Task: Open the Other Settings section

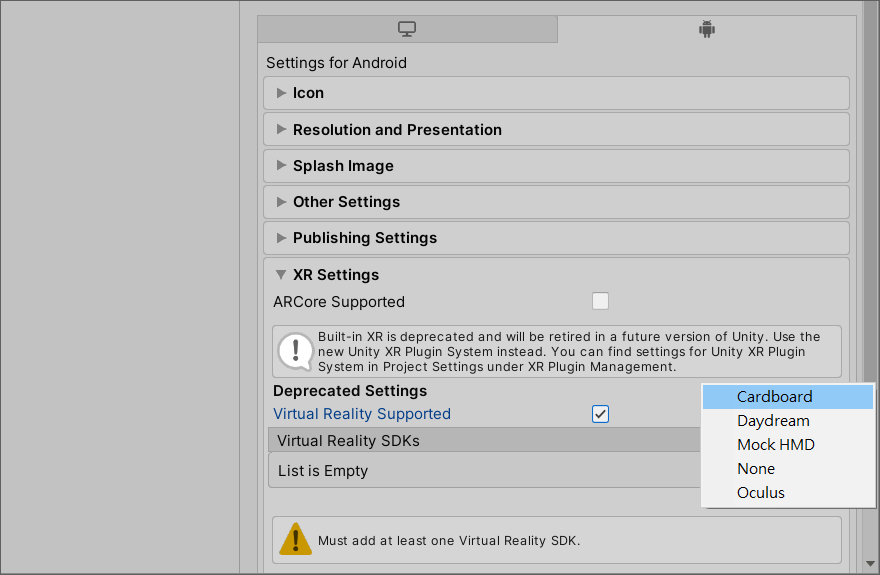Action: 346,202
